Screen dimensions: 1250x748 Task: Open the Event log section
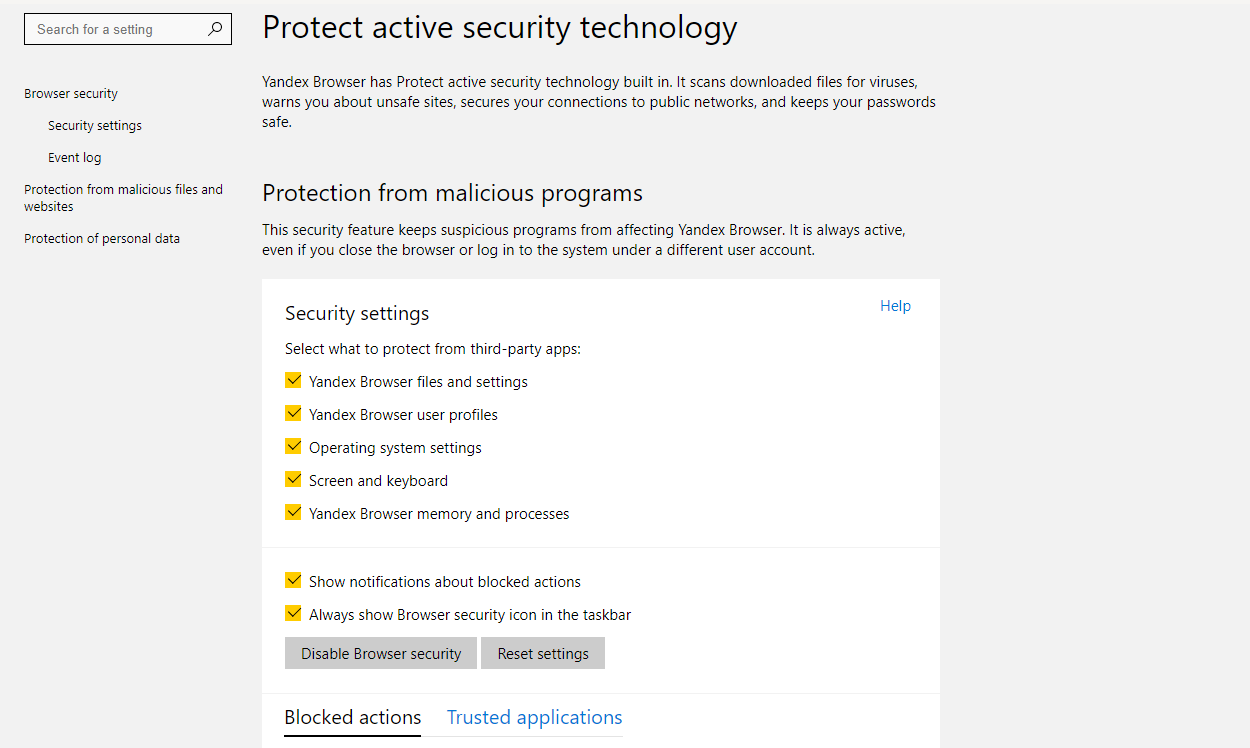pyautogui.click(x=75, y=158)
